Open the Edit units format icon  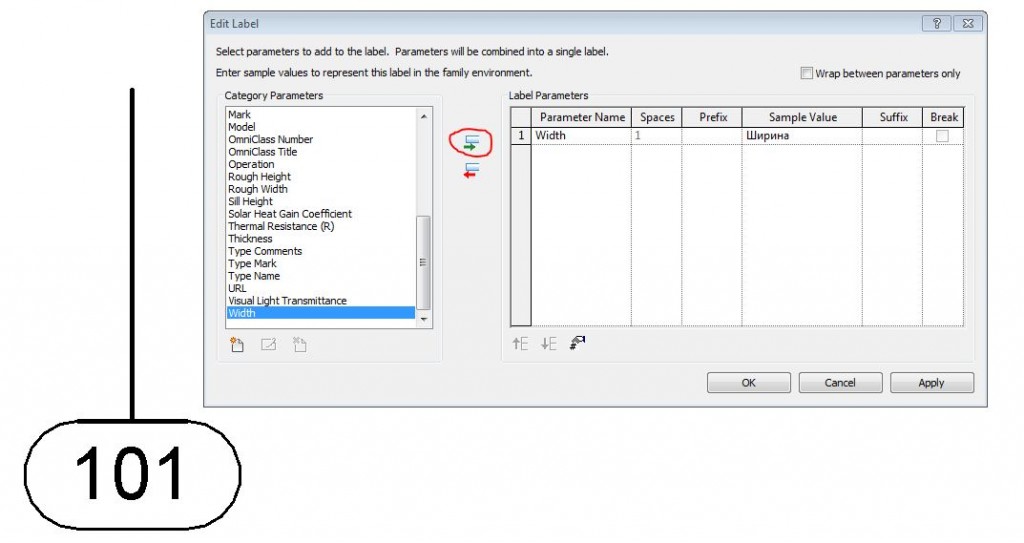pos(577,342)
